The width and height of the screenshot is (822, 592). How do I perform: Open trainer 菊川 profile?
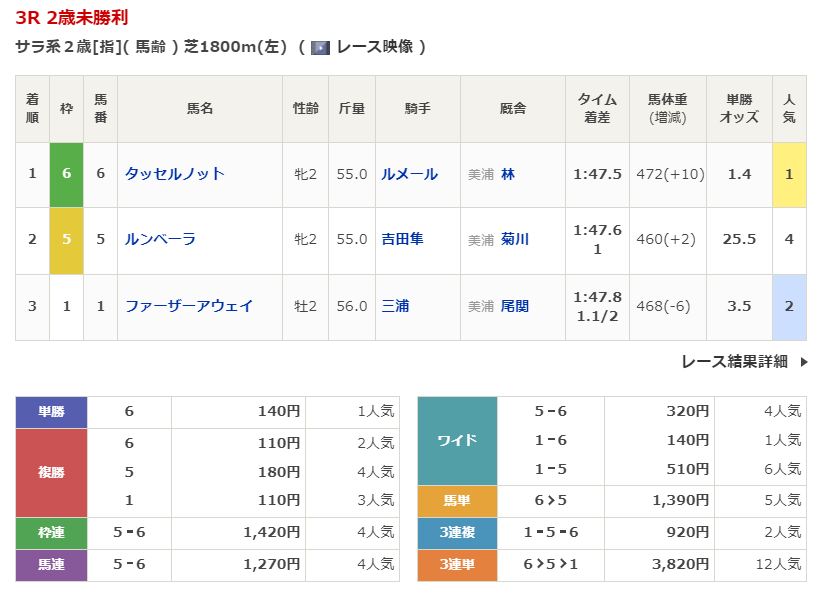click(514, 240)
